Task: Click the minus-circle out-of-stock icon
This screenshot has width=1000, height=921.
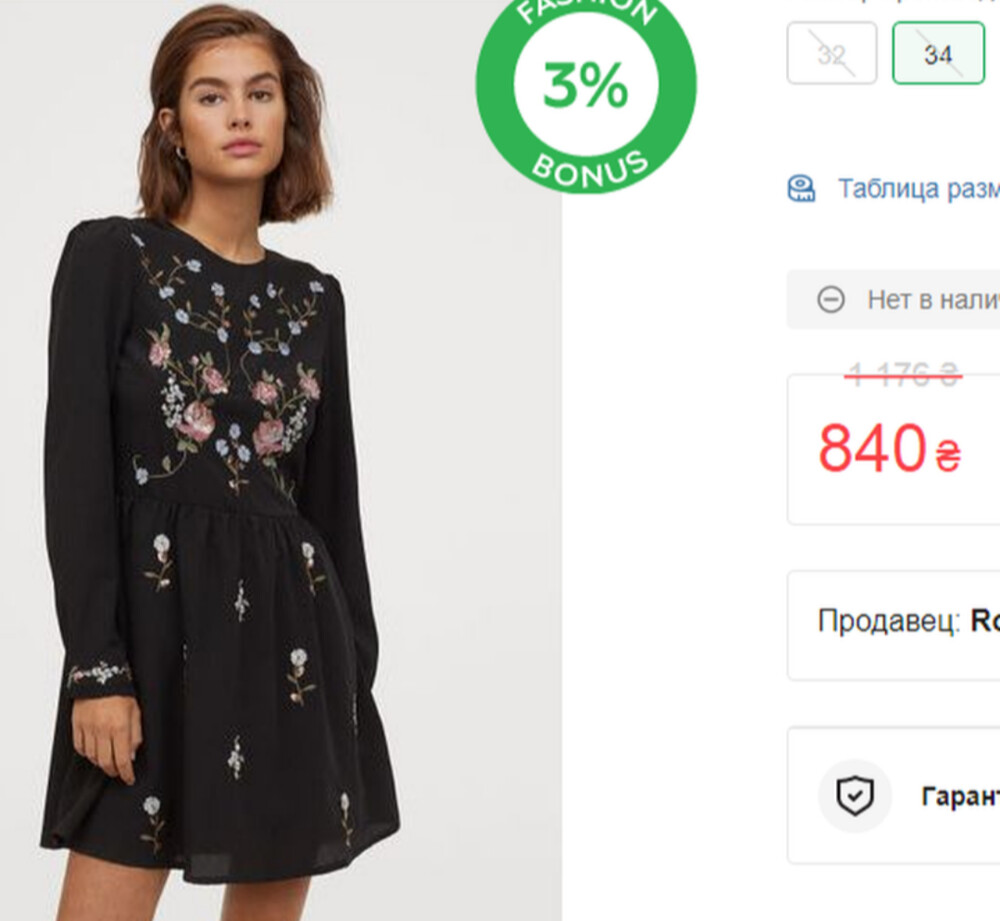Action: click(x=831, y=299)
